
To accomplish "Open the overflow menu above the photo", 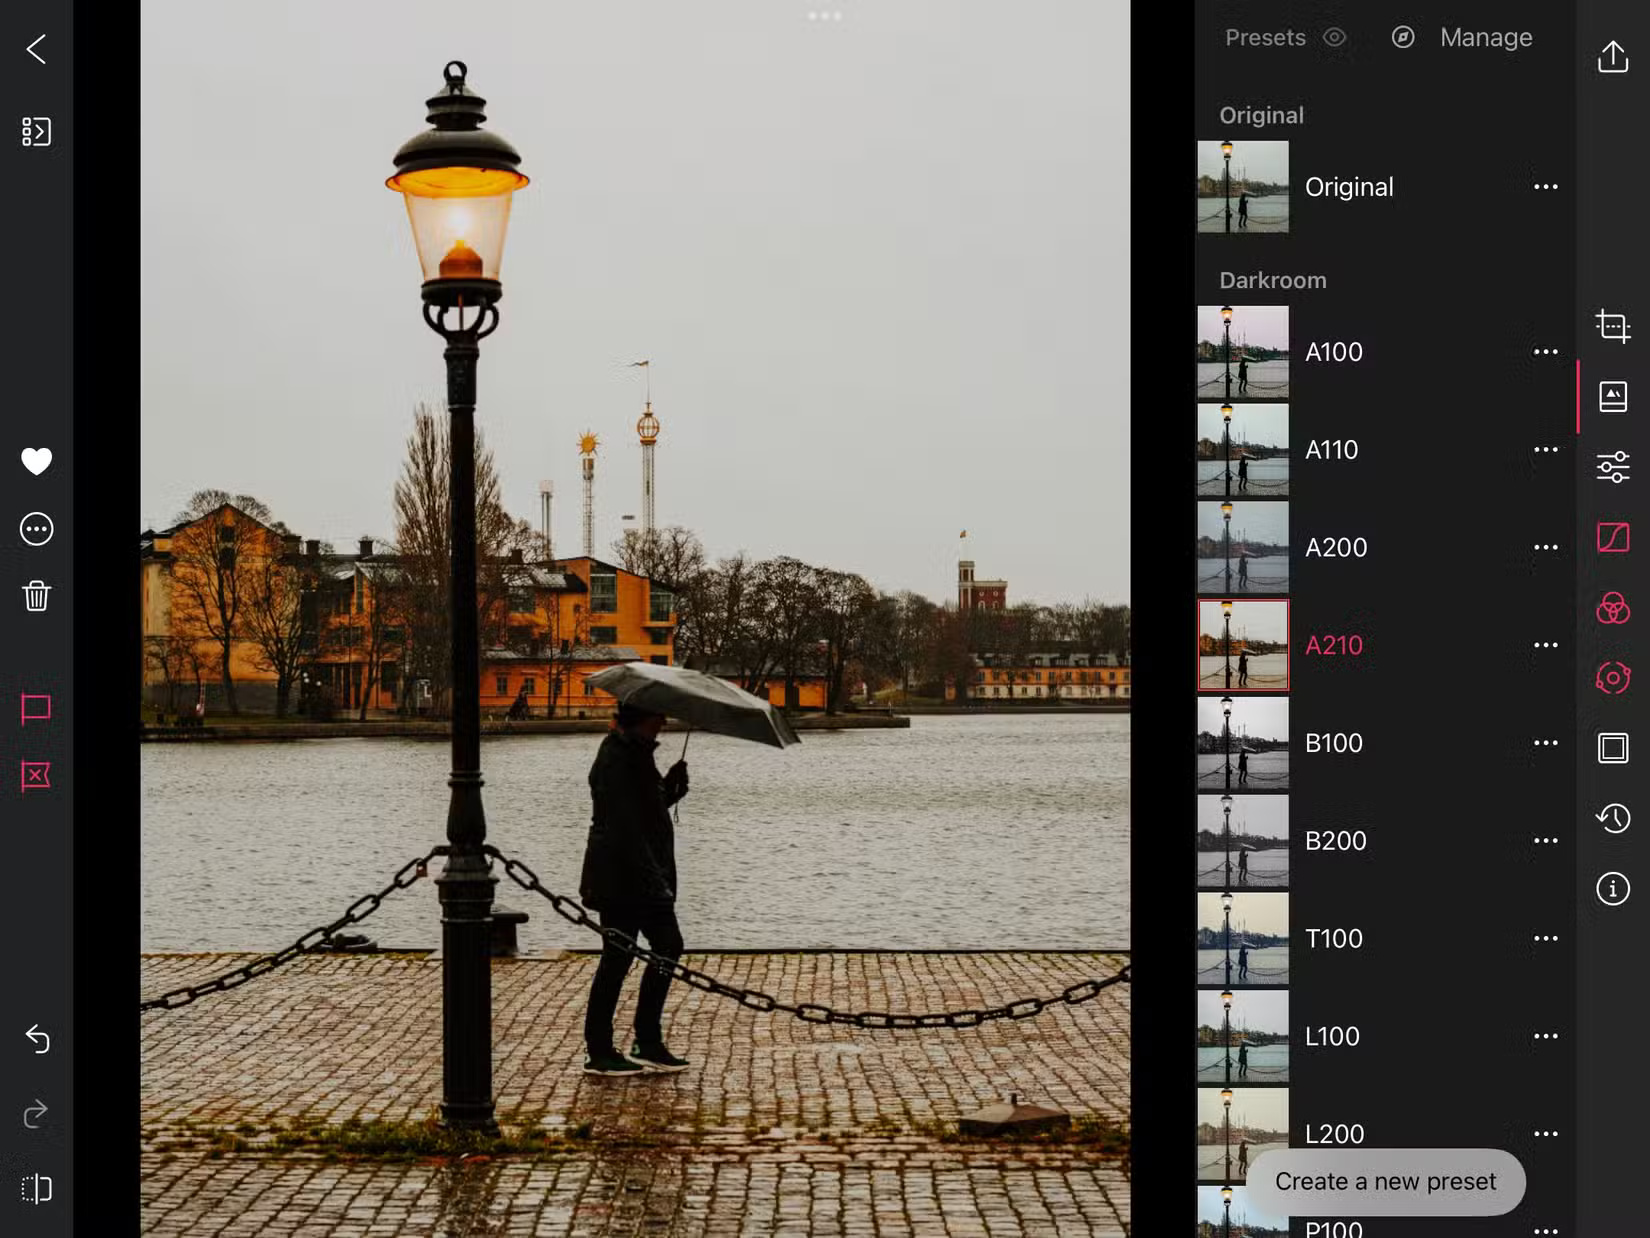I will [x=825, y=15].
